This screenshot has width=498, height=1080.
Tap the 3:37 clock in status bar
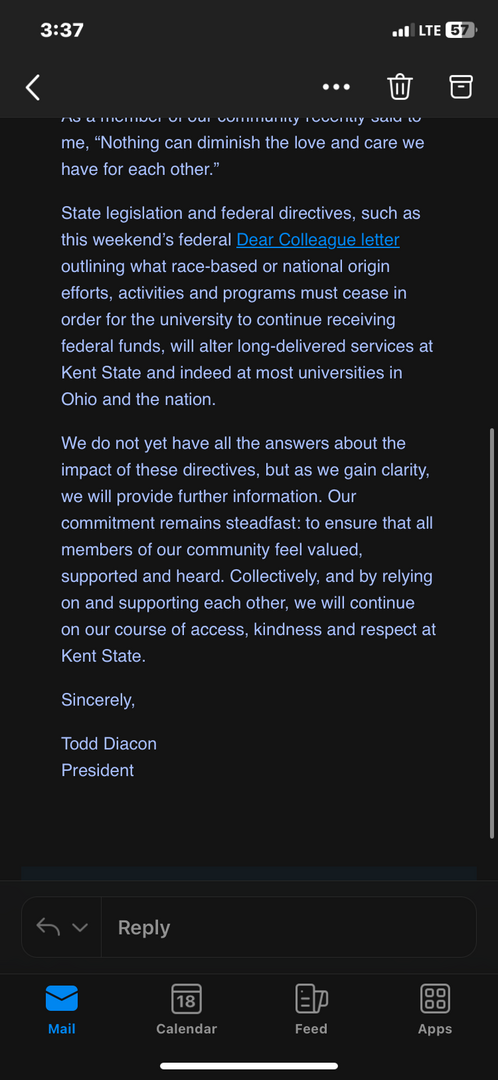click(62, 30)
